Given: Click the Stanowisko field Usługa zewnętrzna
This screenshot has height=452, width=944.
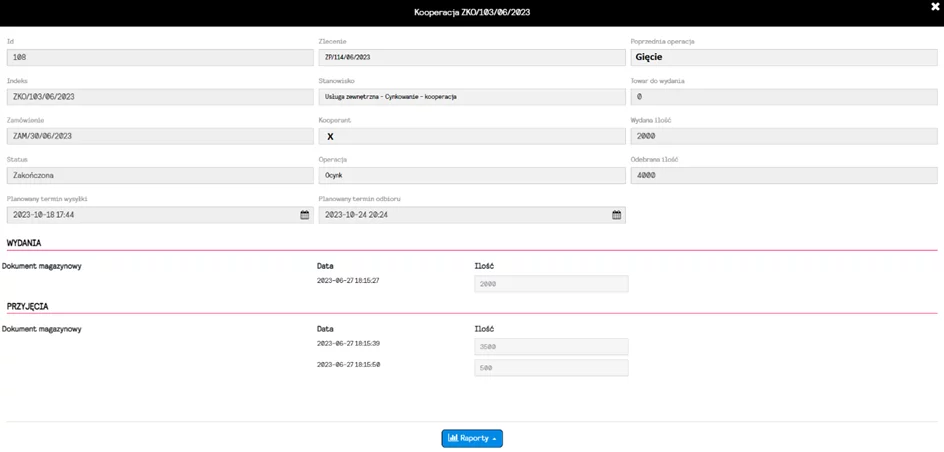Looking at the screenshot, I should tap(472, 97).
